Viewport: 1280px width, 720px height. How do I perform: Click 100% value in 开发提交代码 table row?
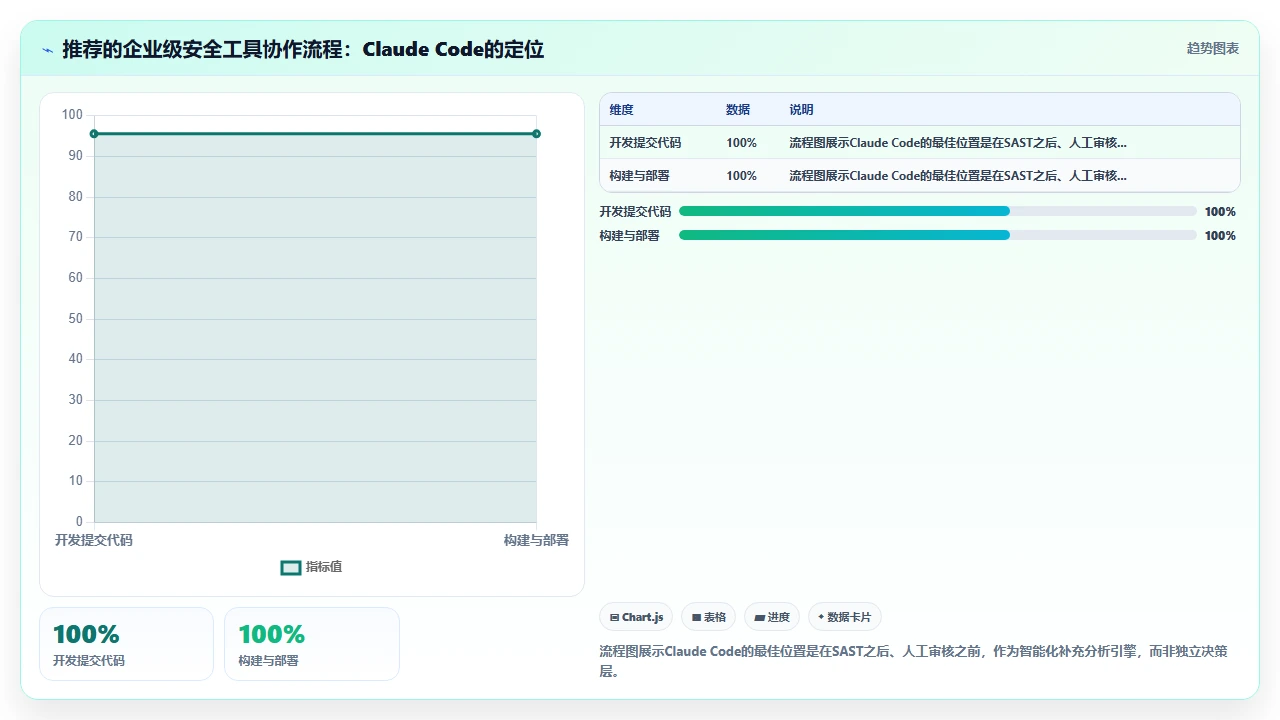741,143
